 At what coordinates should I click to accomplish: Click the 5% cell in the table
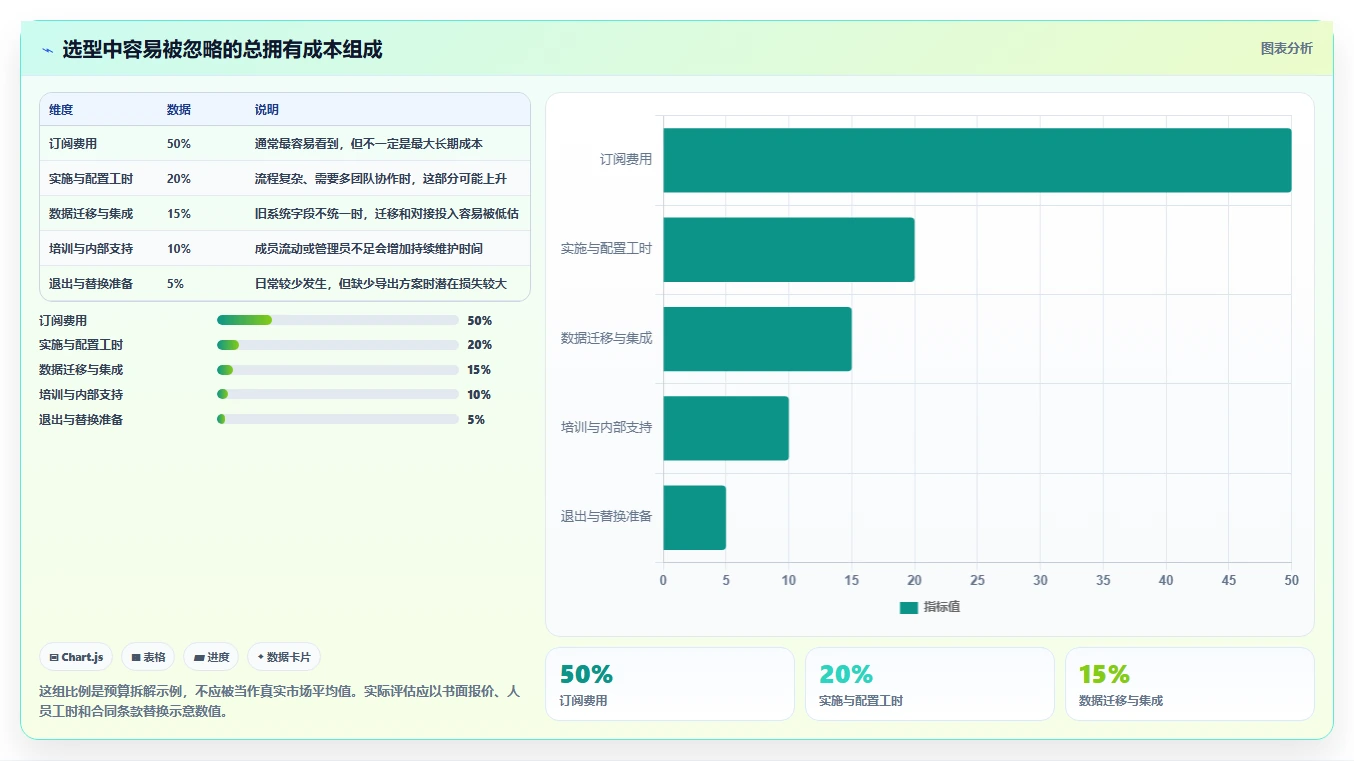point(176,284)
